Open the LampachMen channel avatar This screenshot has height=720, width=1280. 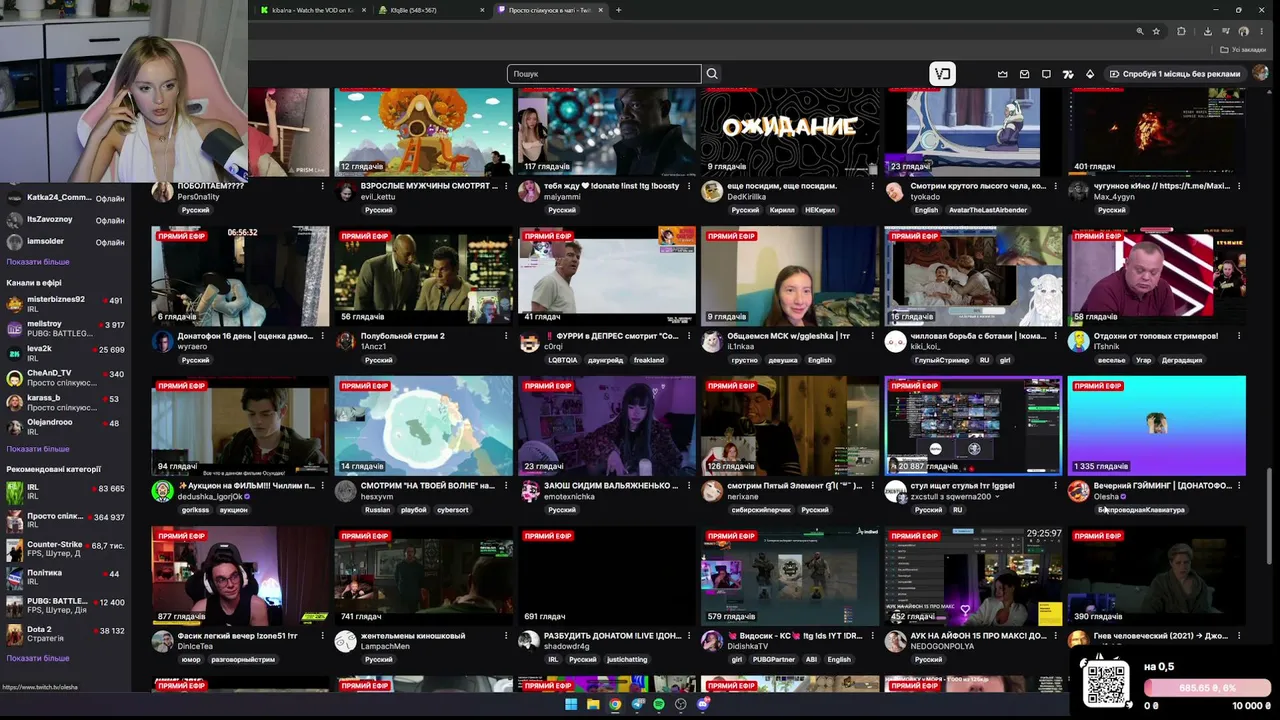(345, 642)
